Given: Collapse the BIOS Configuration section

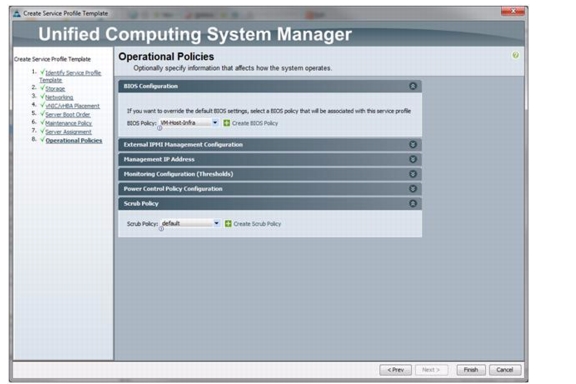Looking at the screenshot, I should click(413, 86).
